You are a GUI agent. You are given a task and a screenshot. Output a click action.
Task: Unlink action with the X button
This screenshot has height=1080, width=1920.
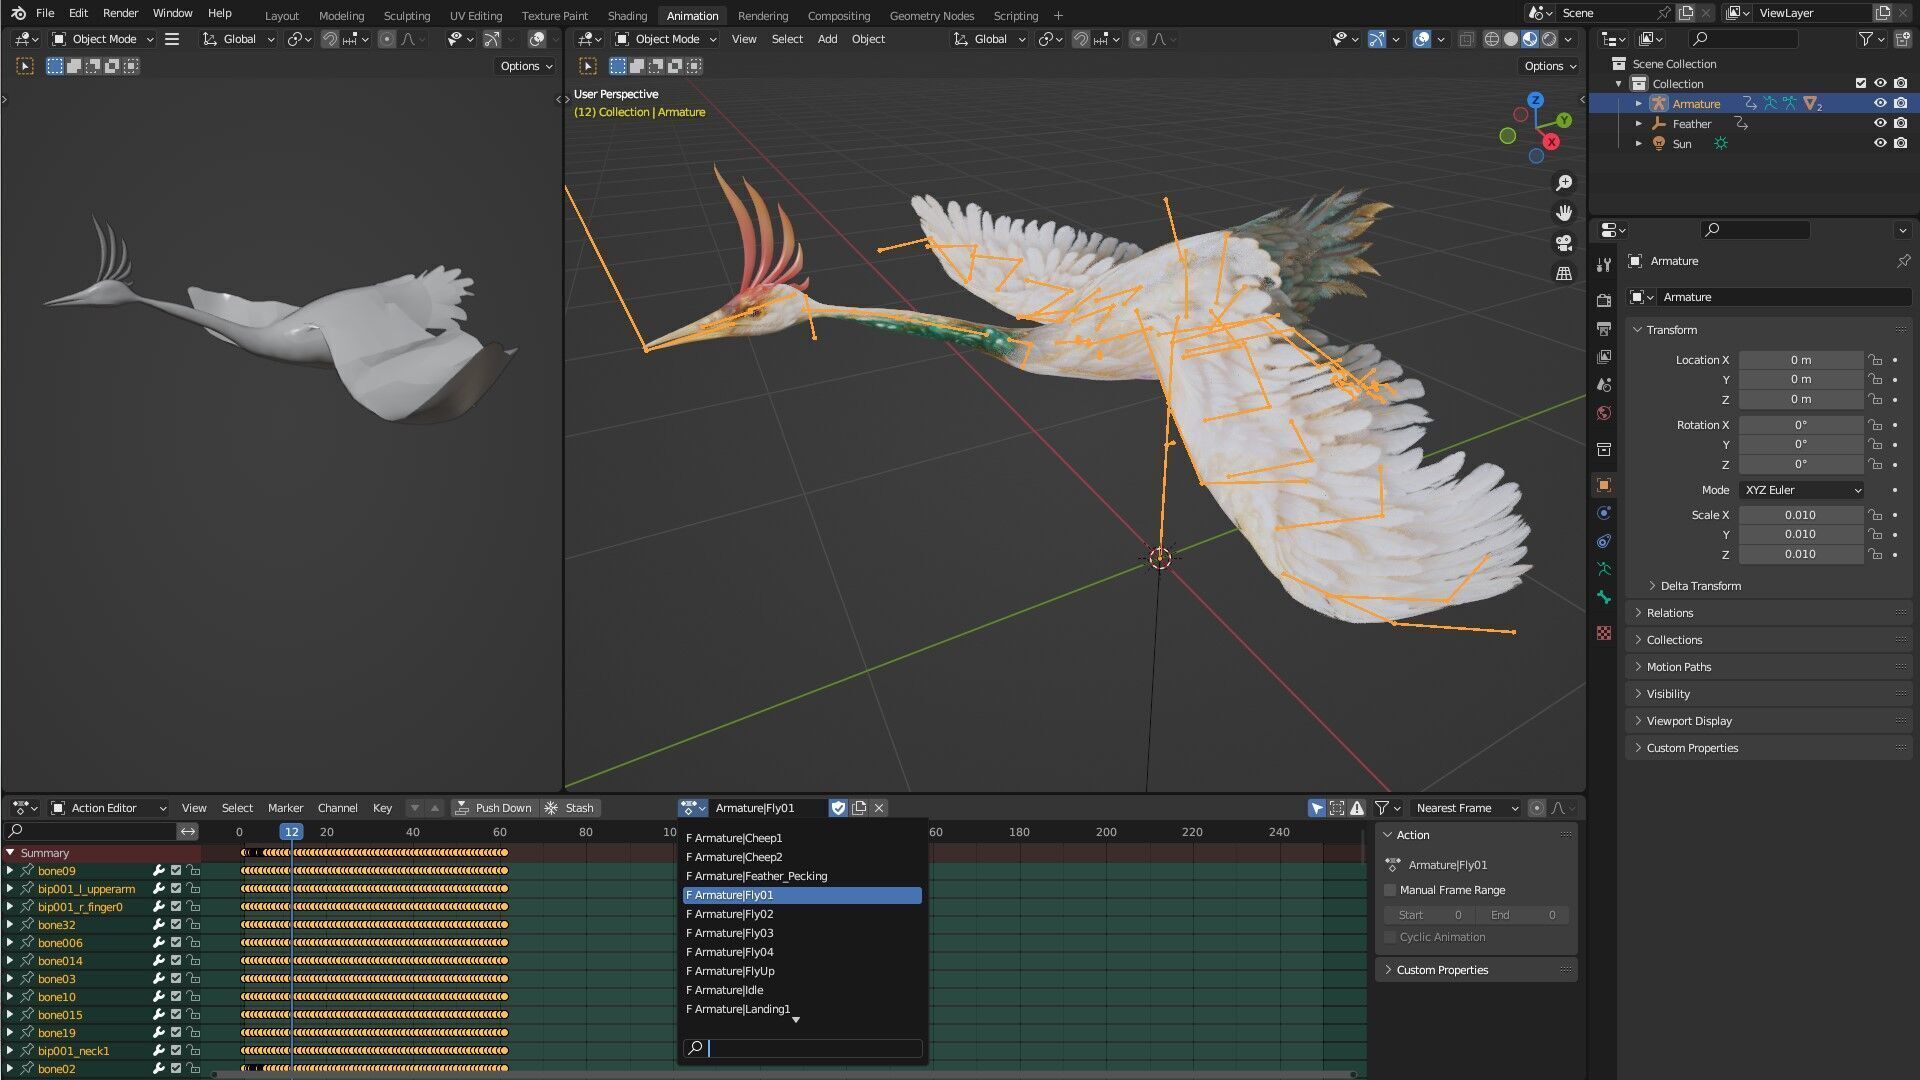[x=879, y=808]
